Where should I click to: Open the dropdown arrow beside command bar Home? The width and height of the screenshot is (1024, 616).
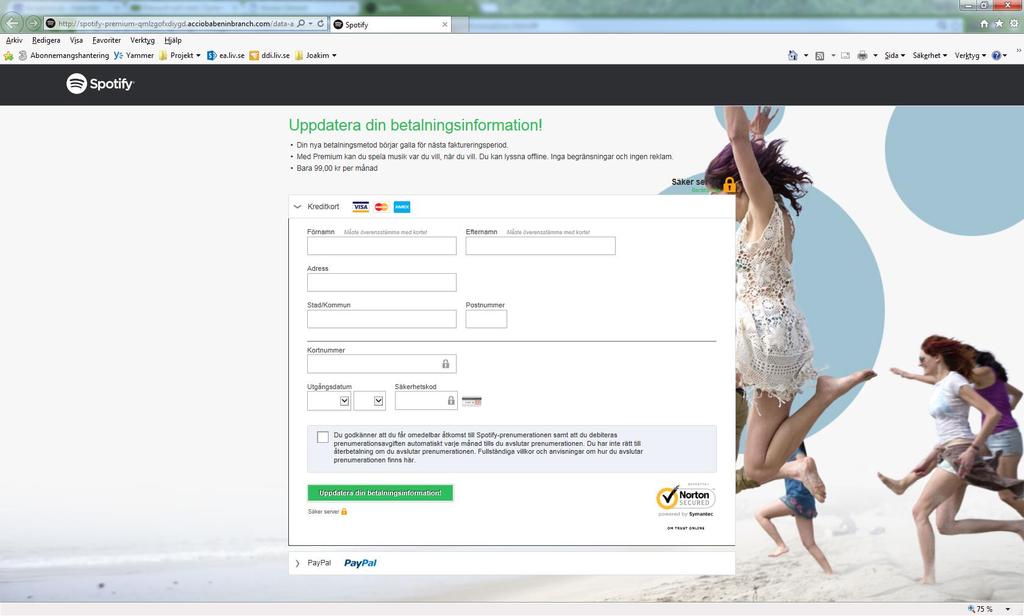pyautogui.click(x=806, y=56)
